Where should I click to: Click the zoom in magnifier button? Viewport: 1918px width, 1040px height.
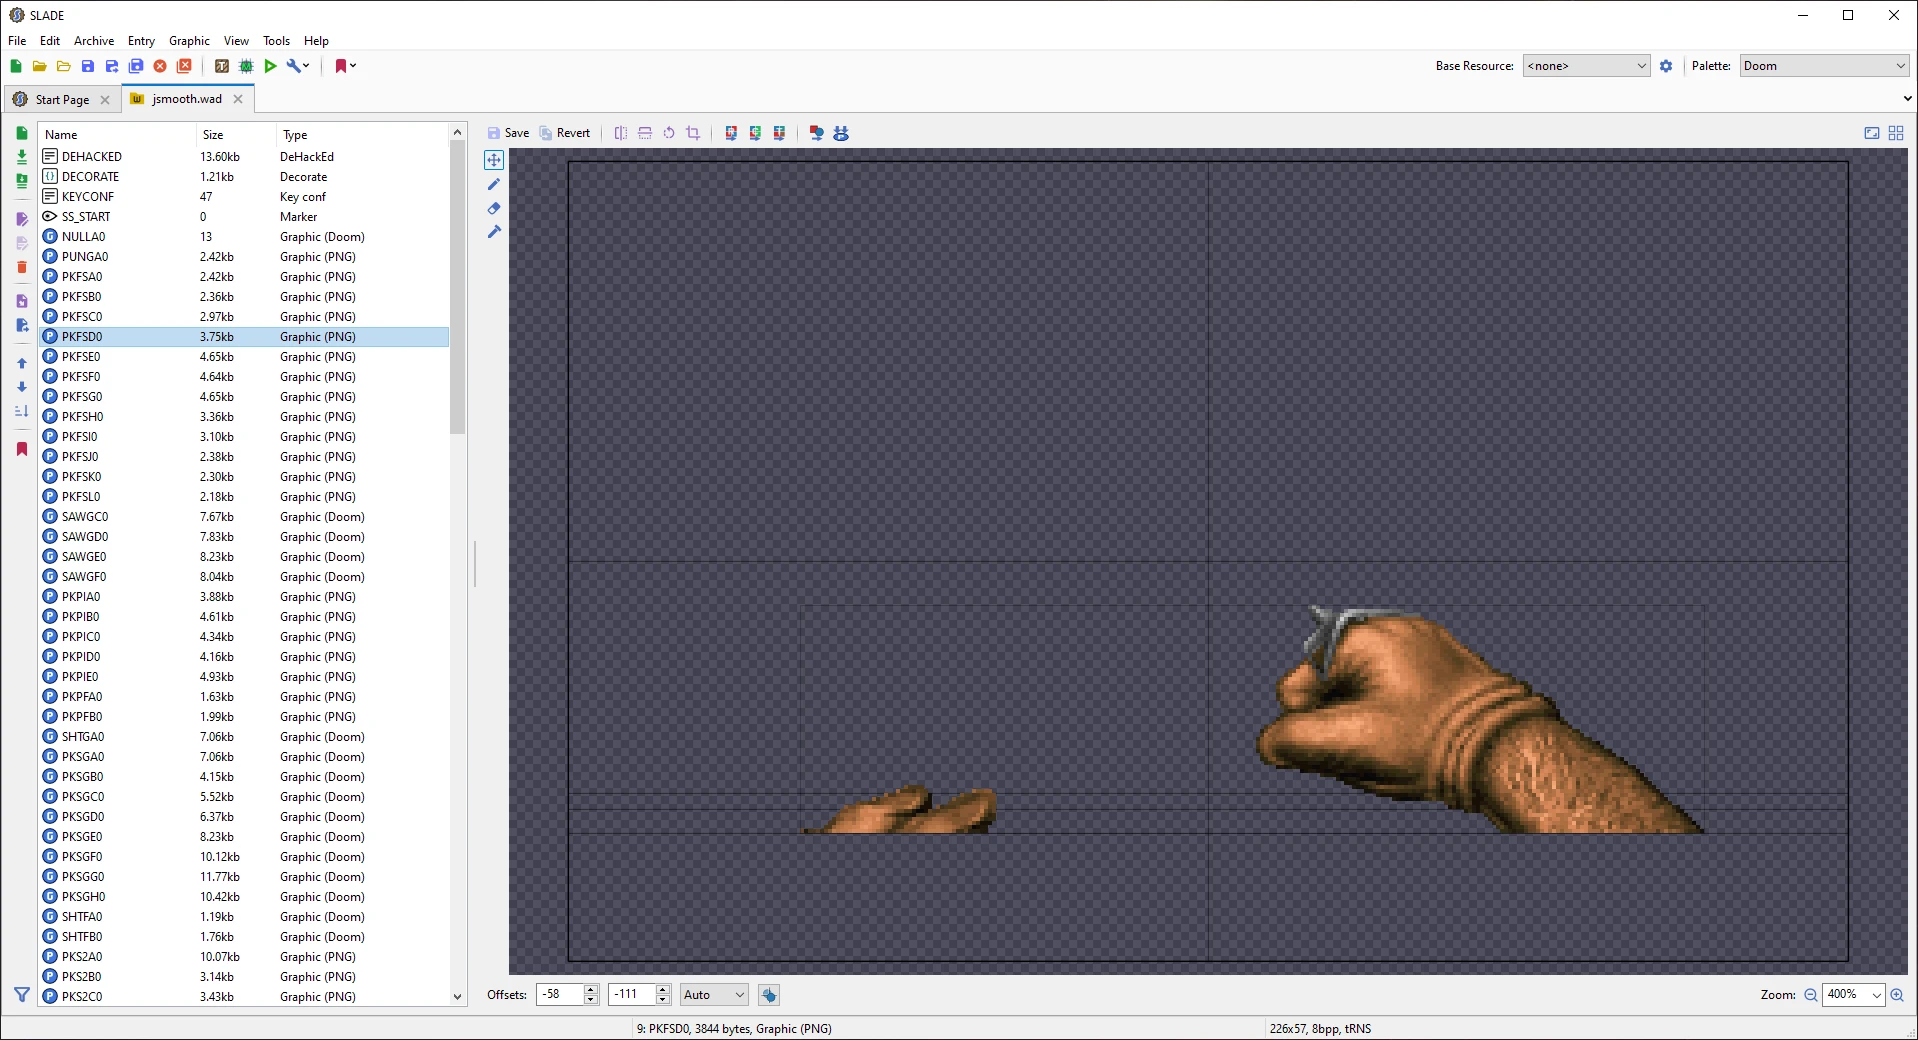click(x=1897, y=995)
